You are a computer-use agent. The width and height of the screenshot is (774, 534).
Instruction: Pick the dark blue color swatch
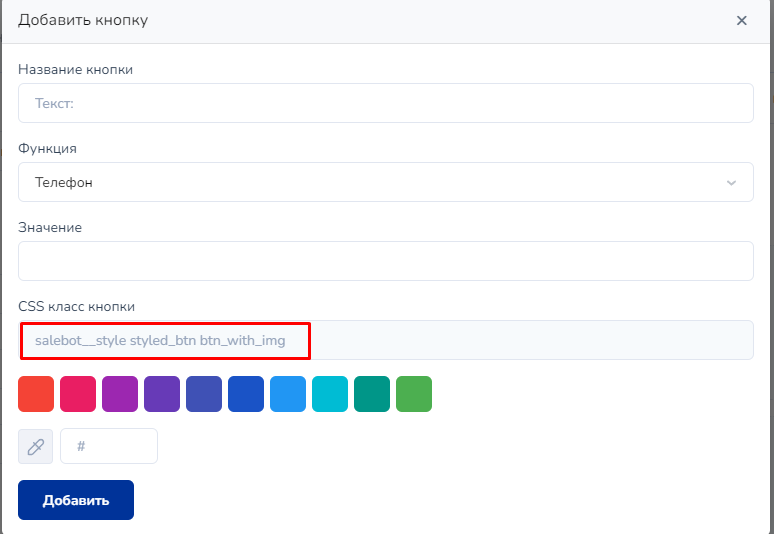coord(246,394)
